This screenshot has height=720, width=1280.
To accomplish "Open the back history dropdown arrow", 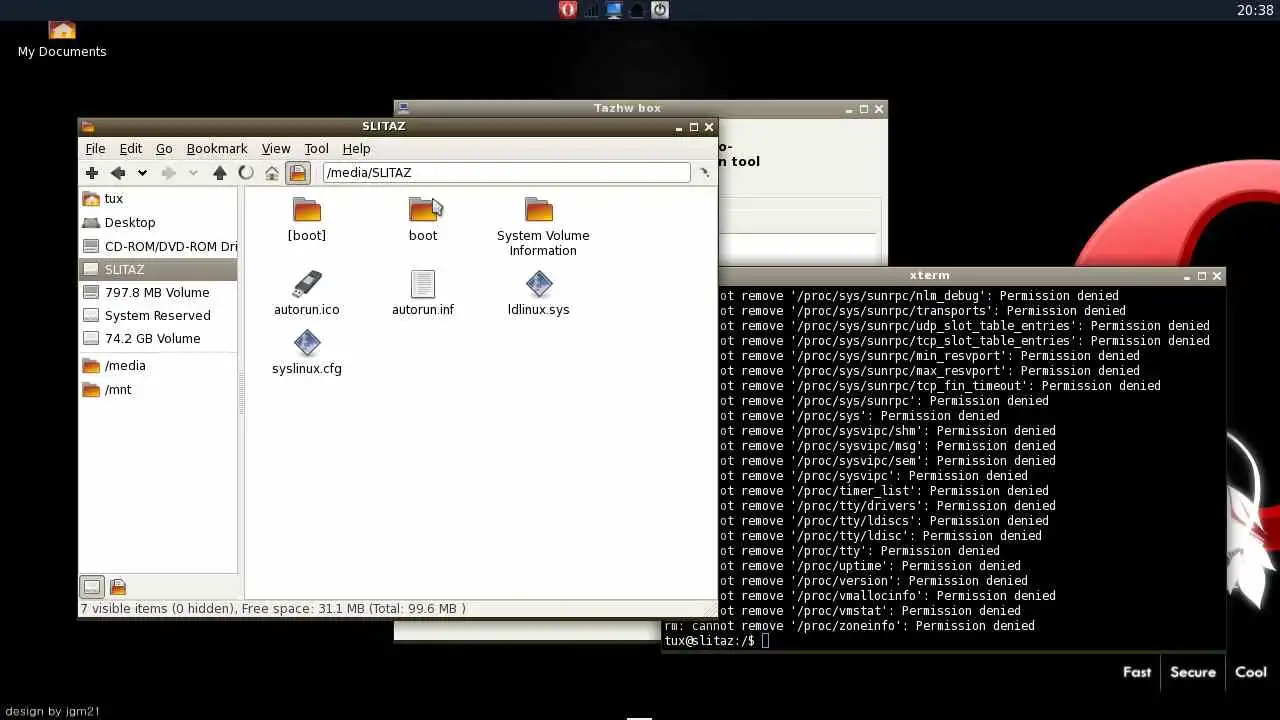I will (142, 173).
